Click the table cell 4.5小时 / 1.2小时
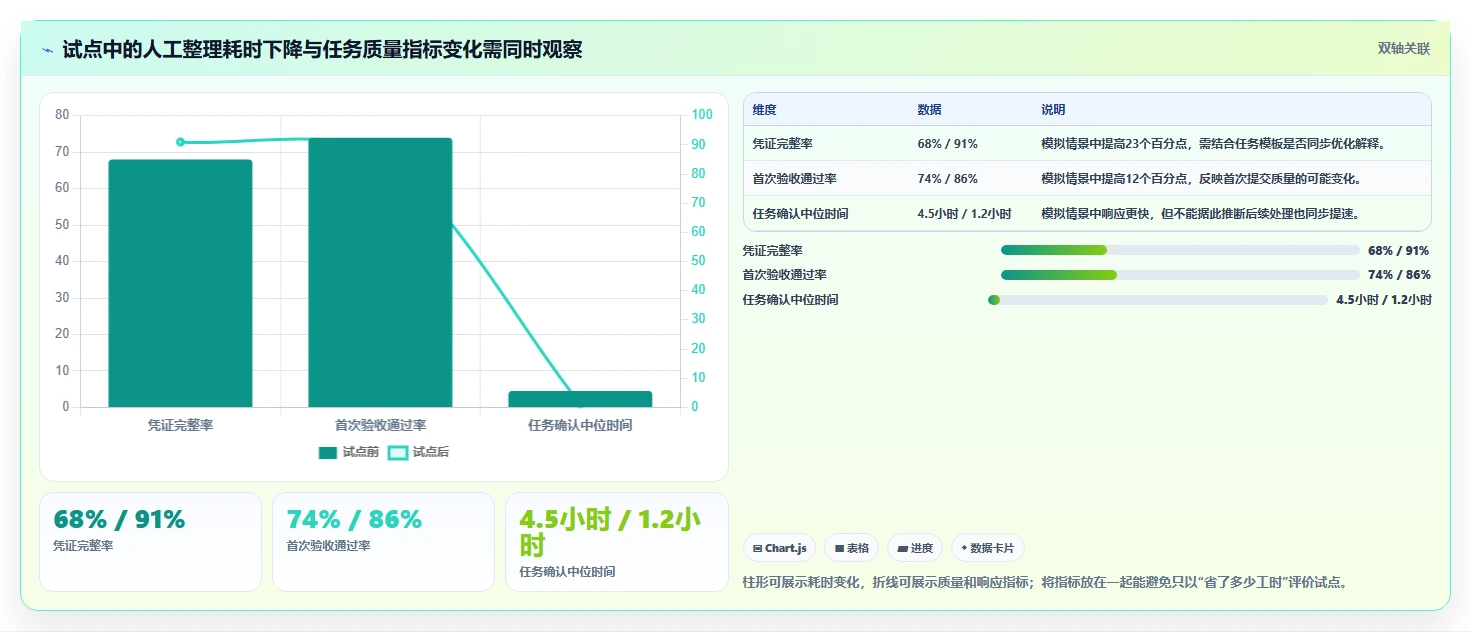The image size is (1471, 632). point(964,214)
